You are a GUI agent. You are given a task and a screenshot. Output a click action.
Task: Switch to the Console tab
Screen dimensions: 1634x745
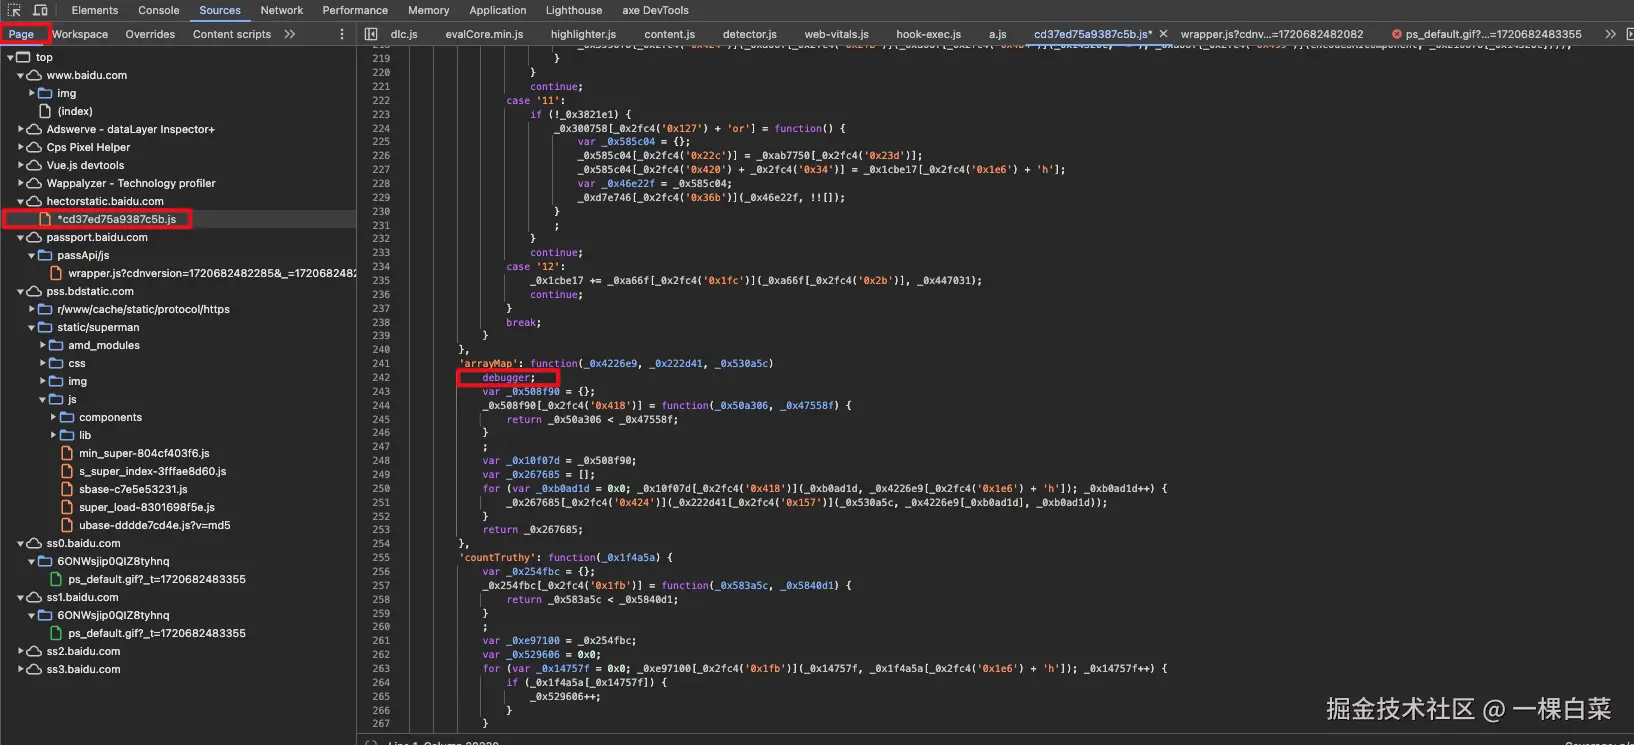pyautogui.click(x=159, y=10)
